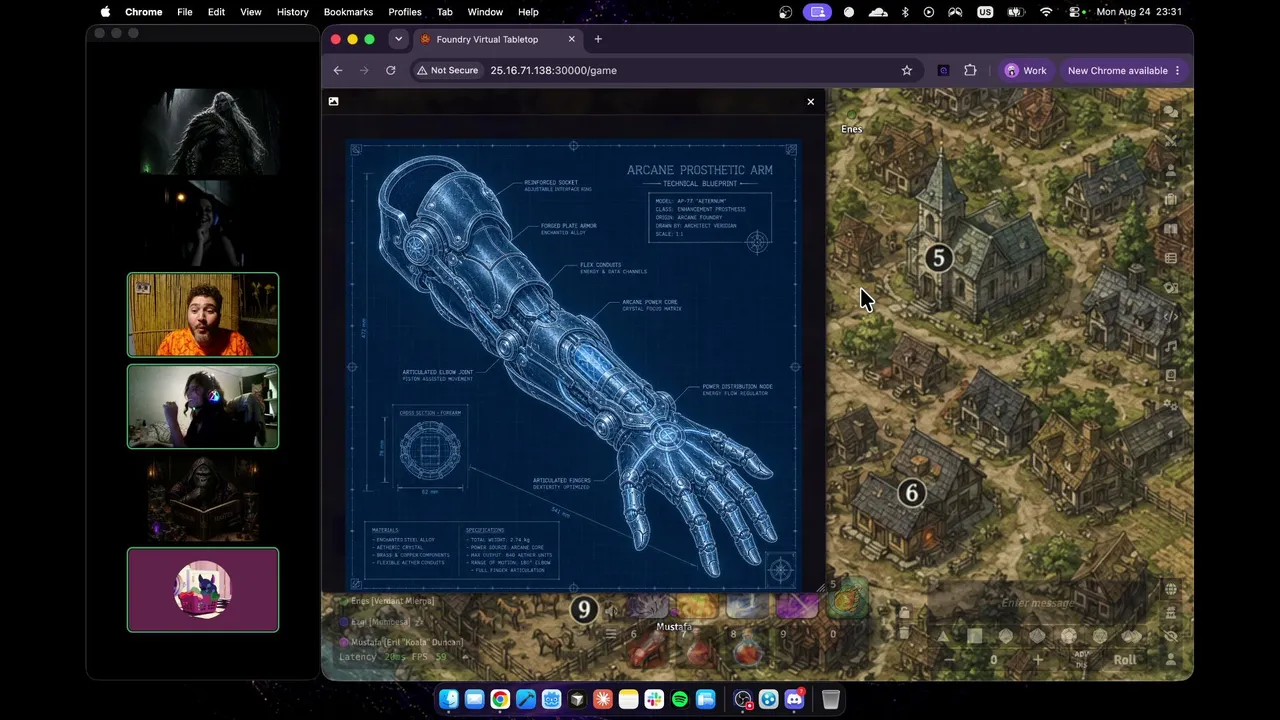Decrease dice modifier with minus button
The width and height of the screenshot is (1280, 720).
pyautogui.click(x=950, y=659)
